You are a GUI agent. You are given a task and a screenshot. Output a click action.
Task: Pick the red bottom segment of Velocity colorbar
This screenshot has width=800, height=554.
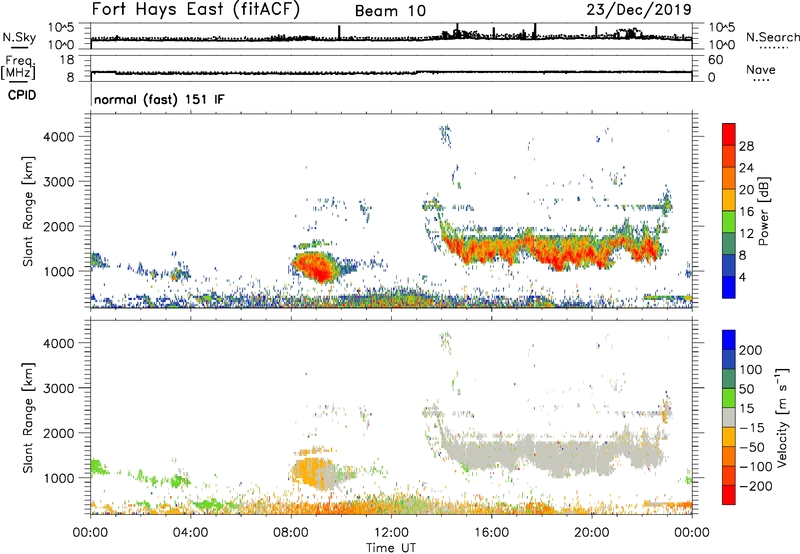729,495
